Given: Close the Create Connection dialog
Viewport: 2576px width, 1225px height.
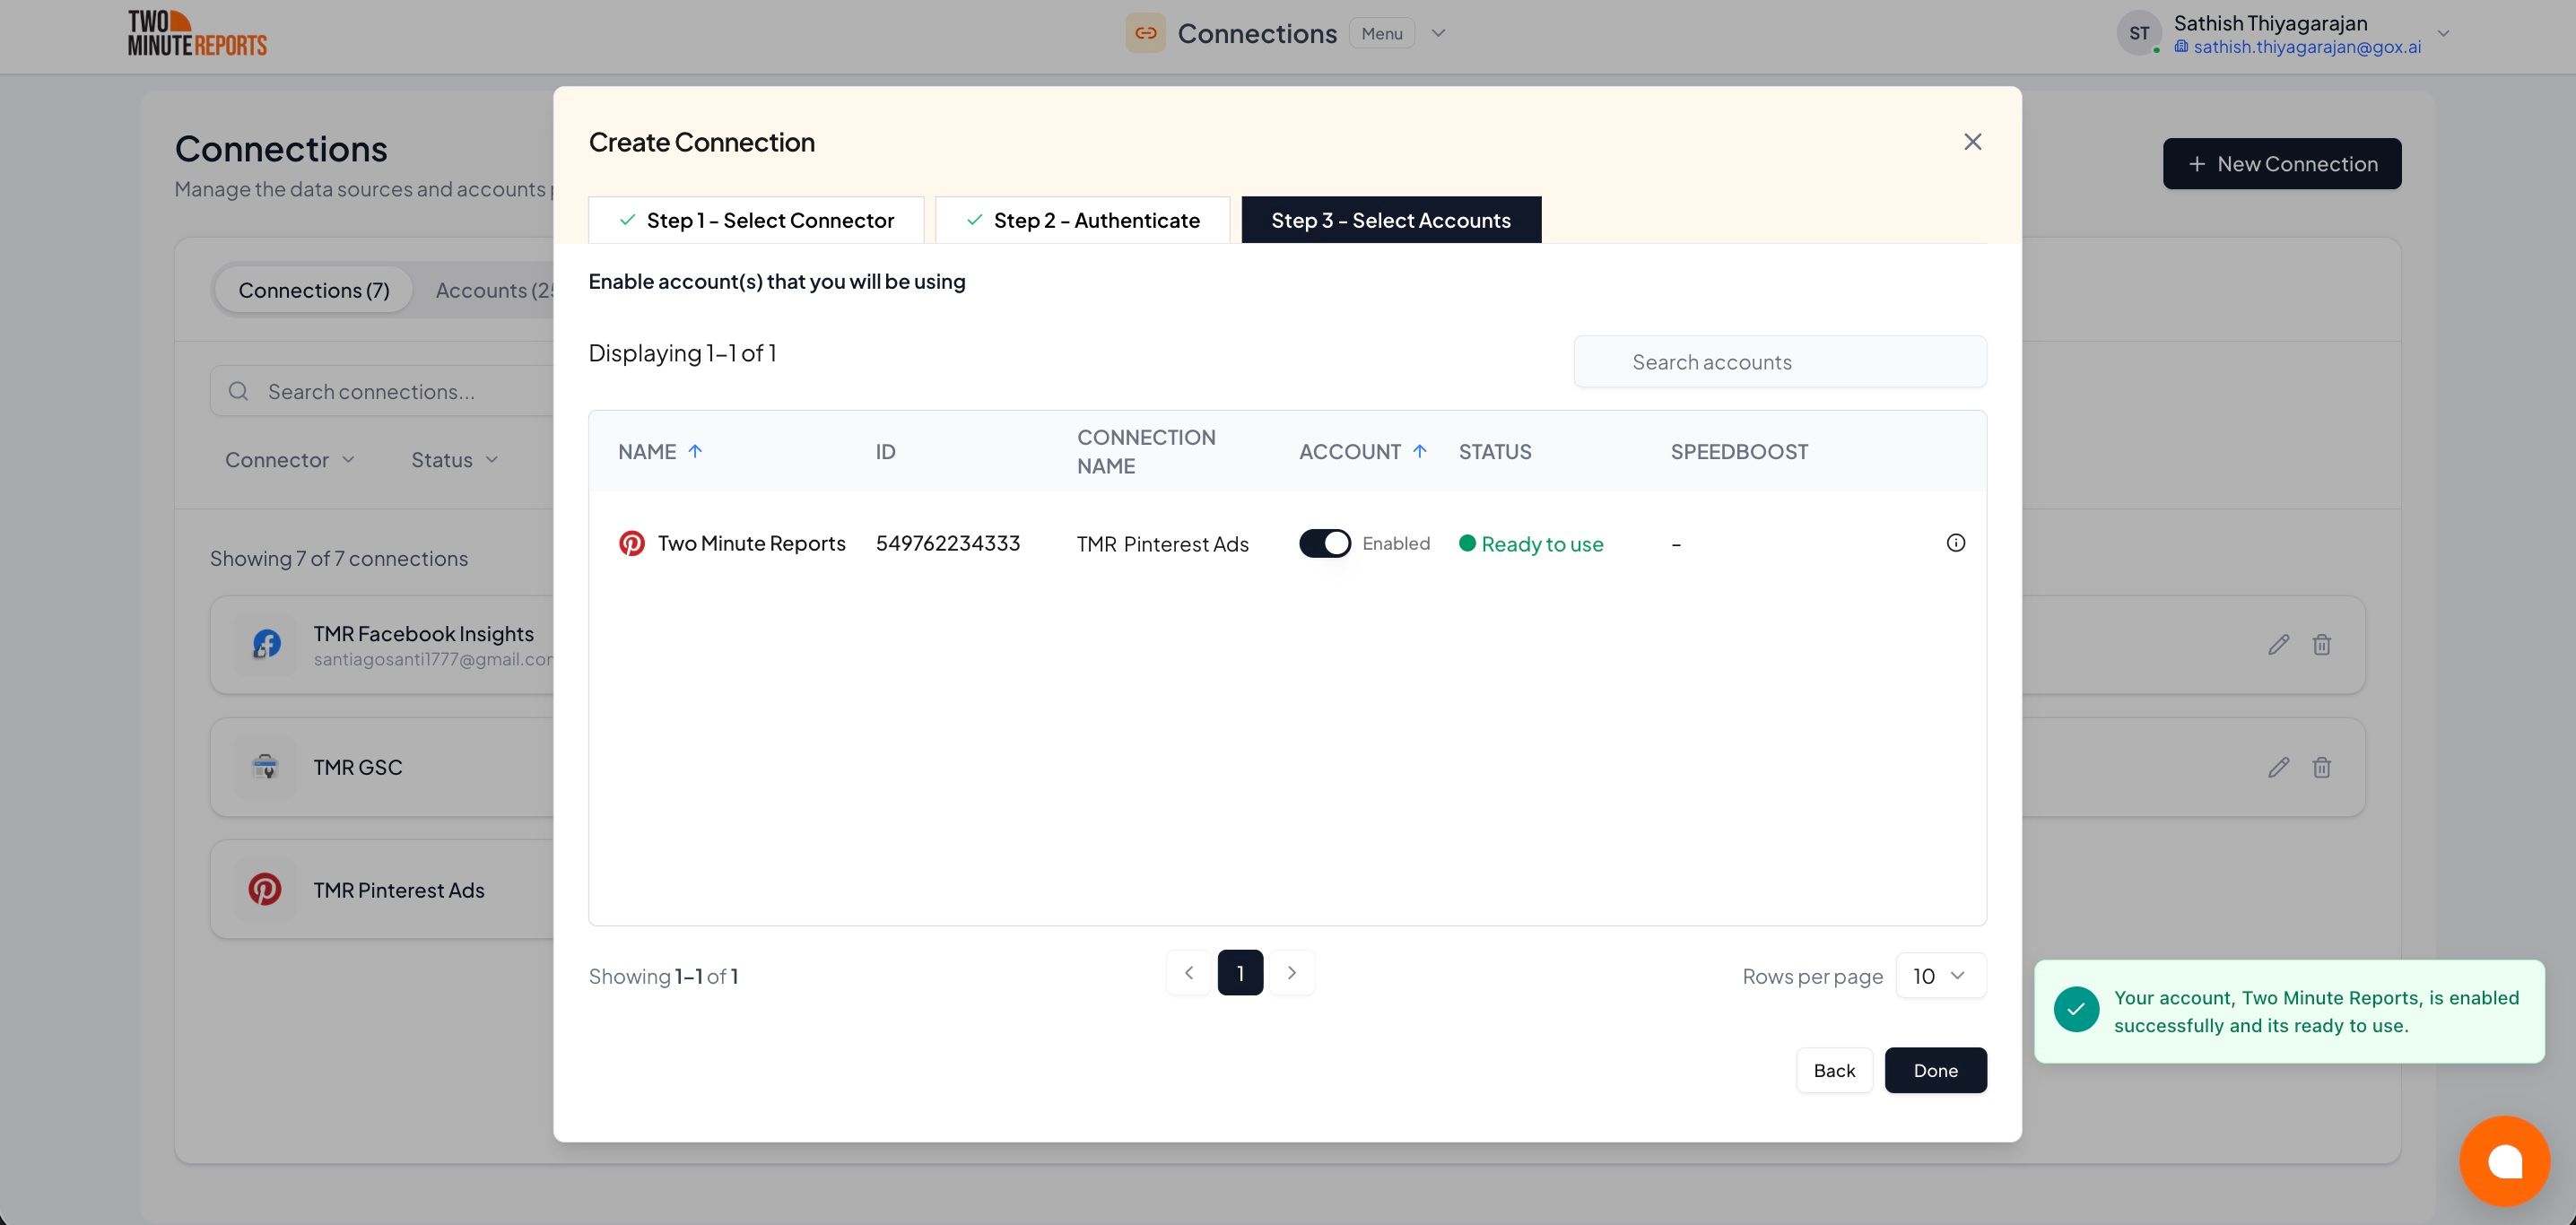Looking at the screenshot, I should 1972,142.
